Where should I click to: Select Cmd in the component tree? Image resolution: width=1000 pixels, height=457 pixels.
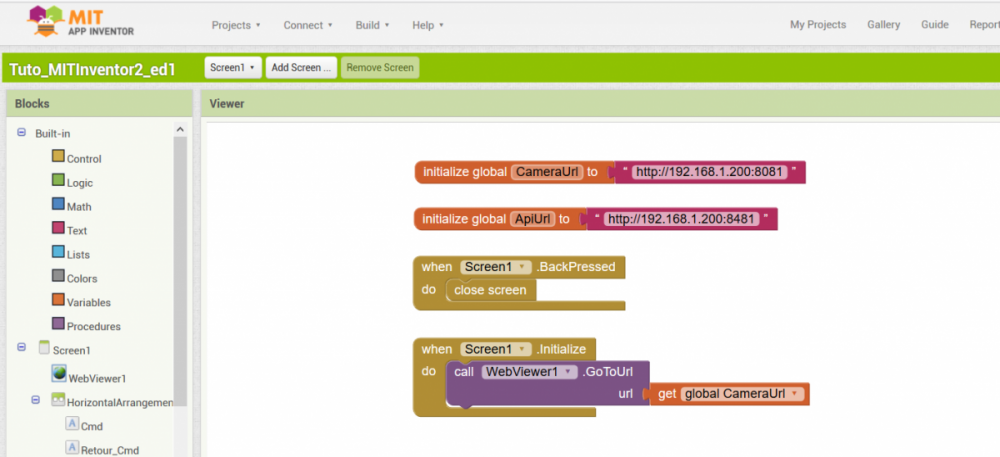click(92, 426)
